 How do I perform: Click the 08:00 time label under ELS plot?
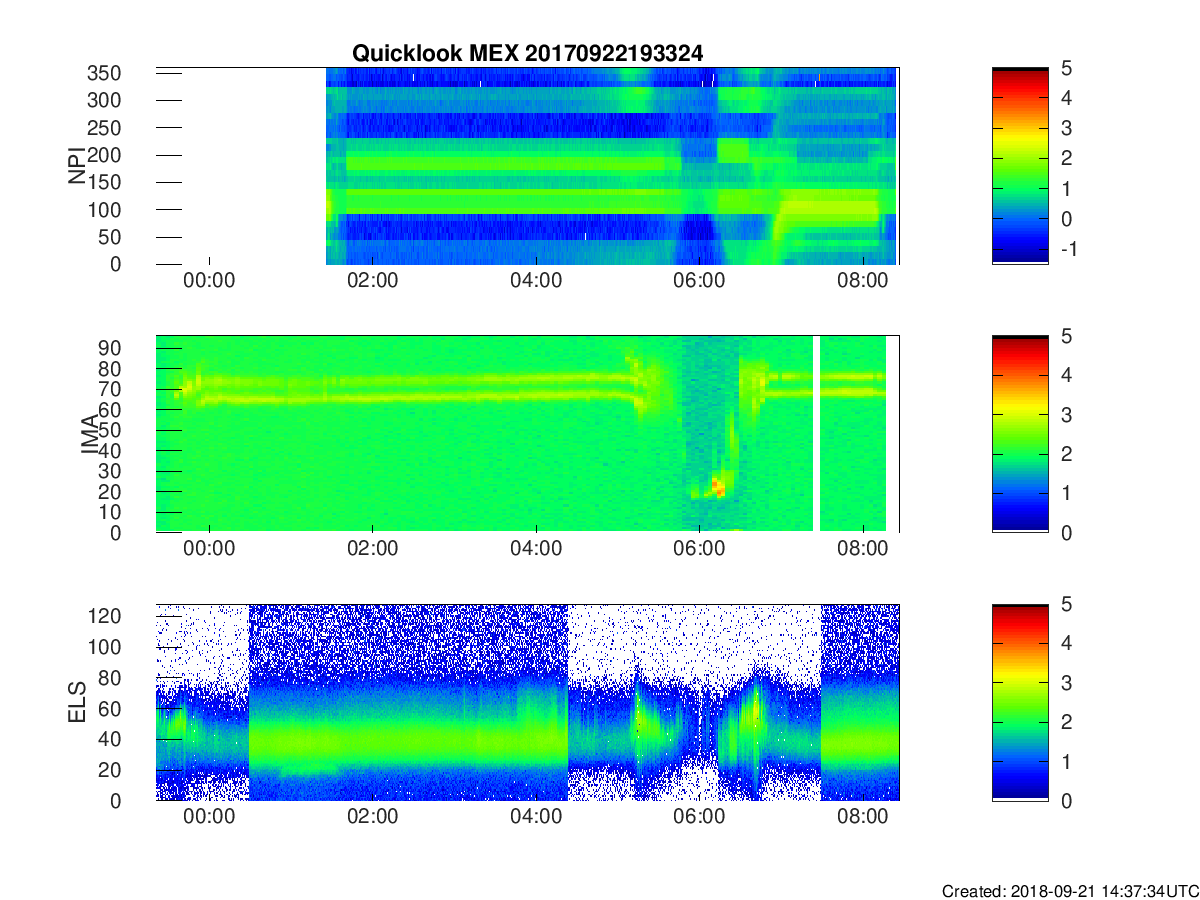pyautogui.click(x=863, y=817)
